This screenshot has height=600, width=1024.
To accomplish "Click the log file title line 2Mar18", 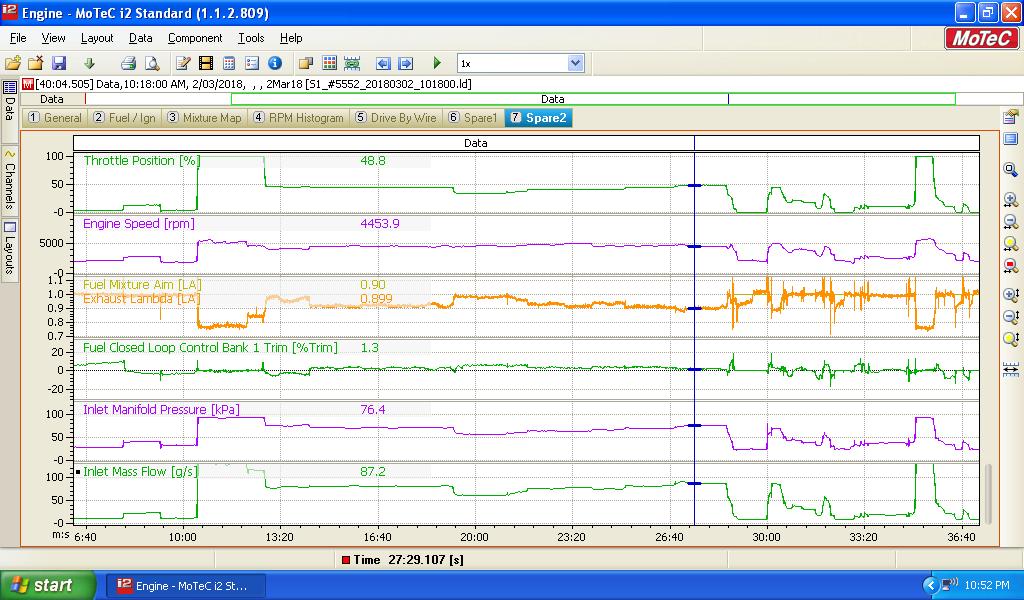I will (253, 84).
